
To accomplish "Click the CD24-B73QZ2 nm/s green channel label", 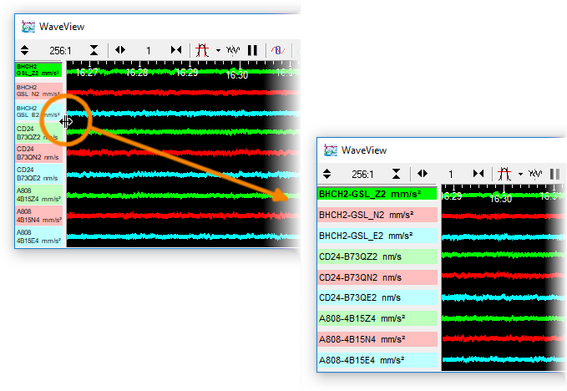I will click(x=378, y=256).
